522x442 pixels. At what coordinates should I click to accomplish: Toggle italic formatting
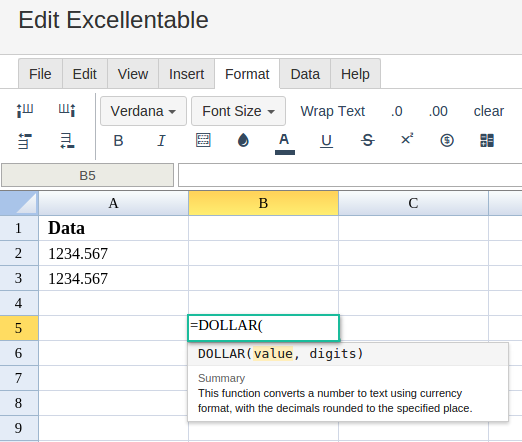pyautogui.click(x=161, y=141)
